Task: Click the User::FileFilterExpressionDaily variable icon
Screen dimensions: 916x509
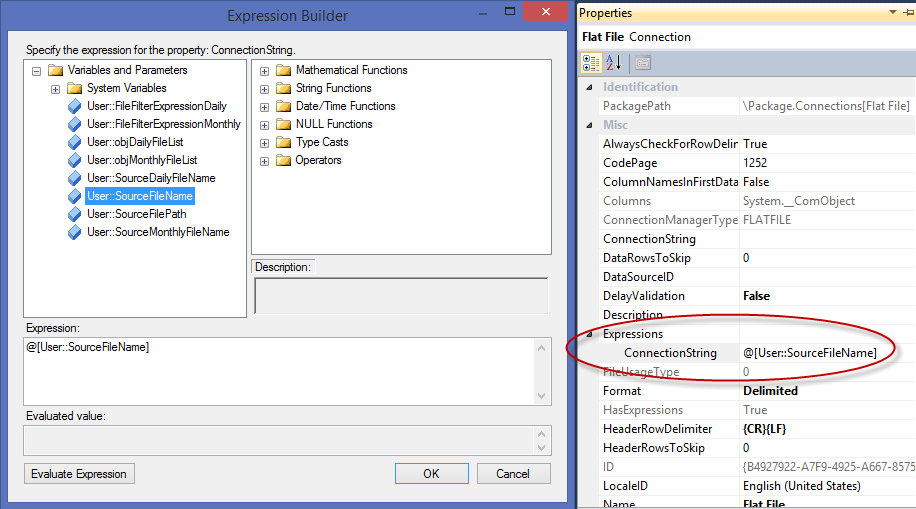Action: coord(74,106)
